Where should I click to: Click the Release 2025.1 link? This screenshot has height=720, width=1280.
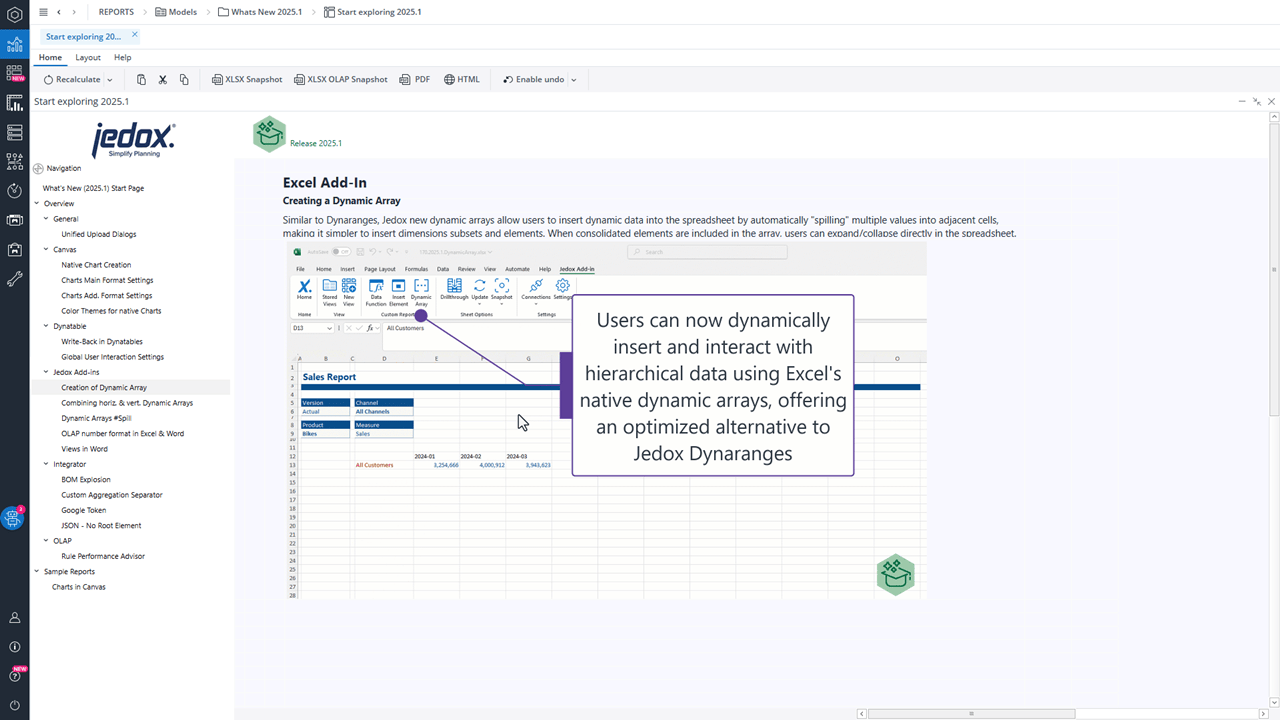coord(316,143)
